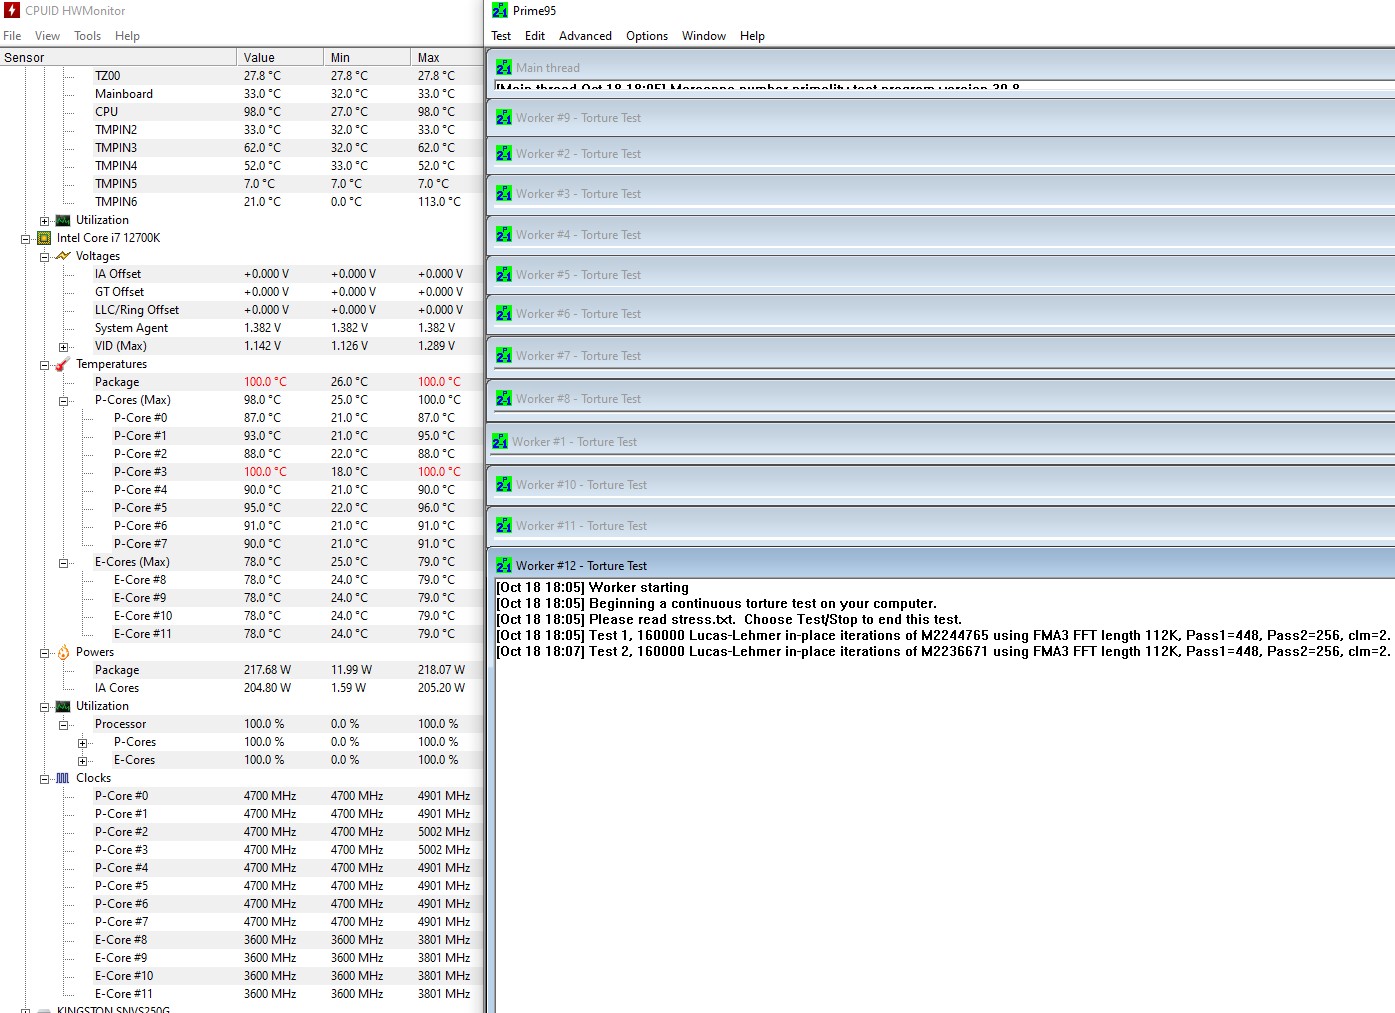Collapse the Processor utilization node

pyautogui.click(x=64, y=725)
